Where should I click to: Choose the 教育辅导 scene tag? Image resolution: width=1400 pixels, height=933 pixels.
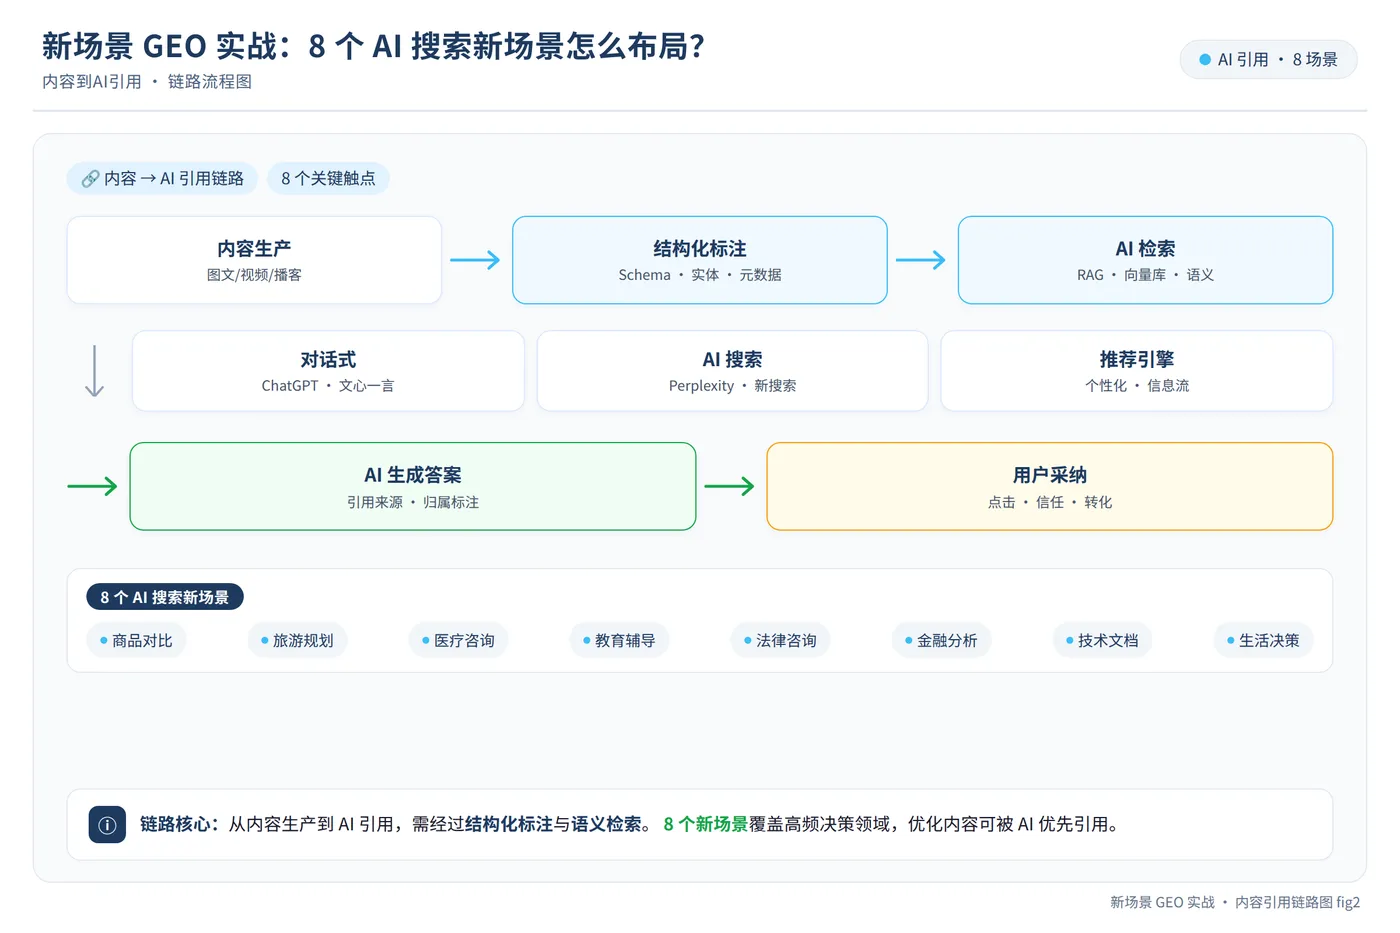pos(619,641)
